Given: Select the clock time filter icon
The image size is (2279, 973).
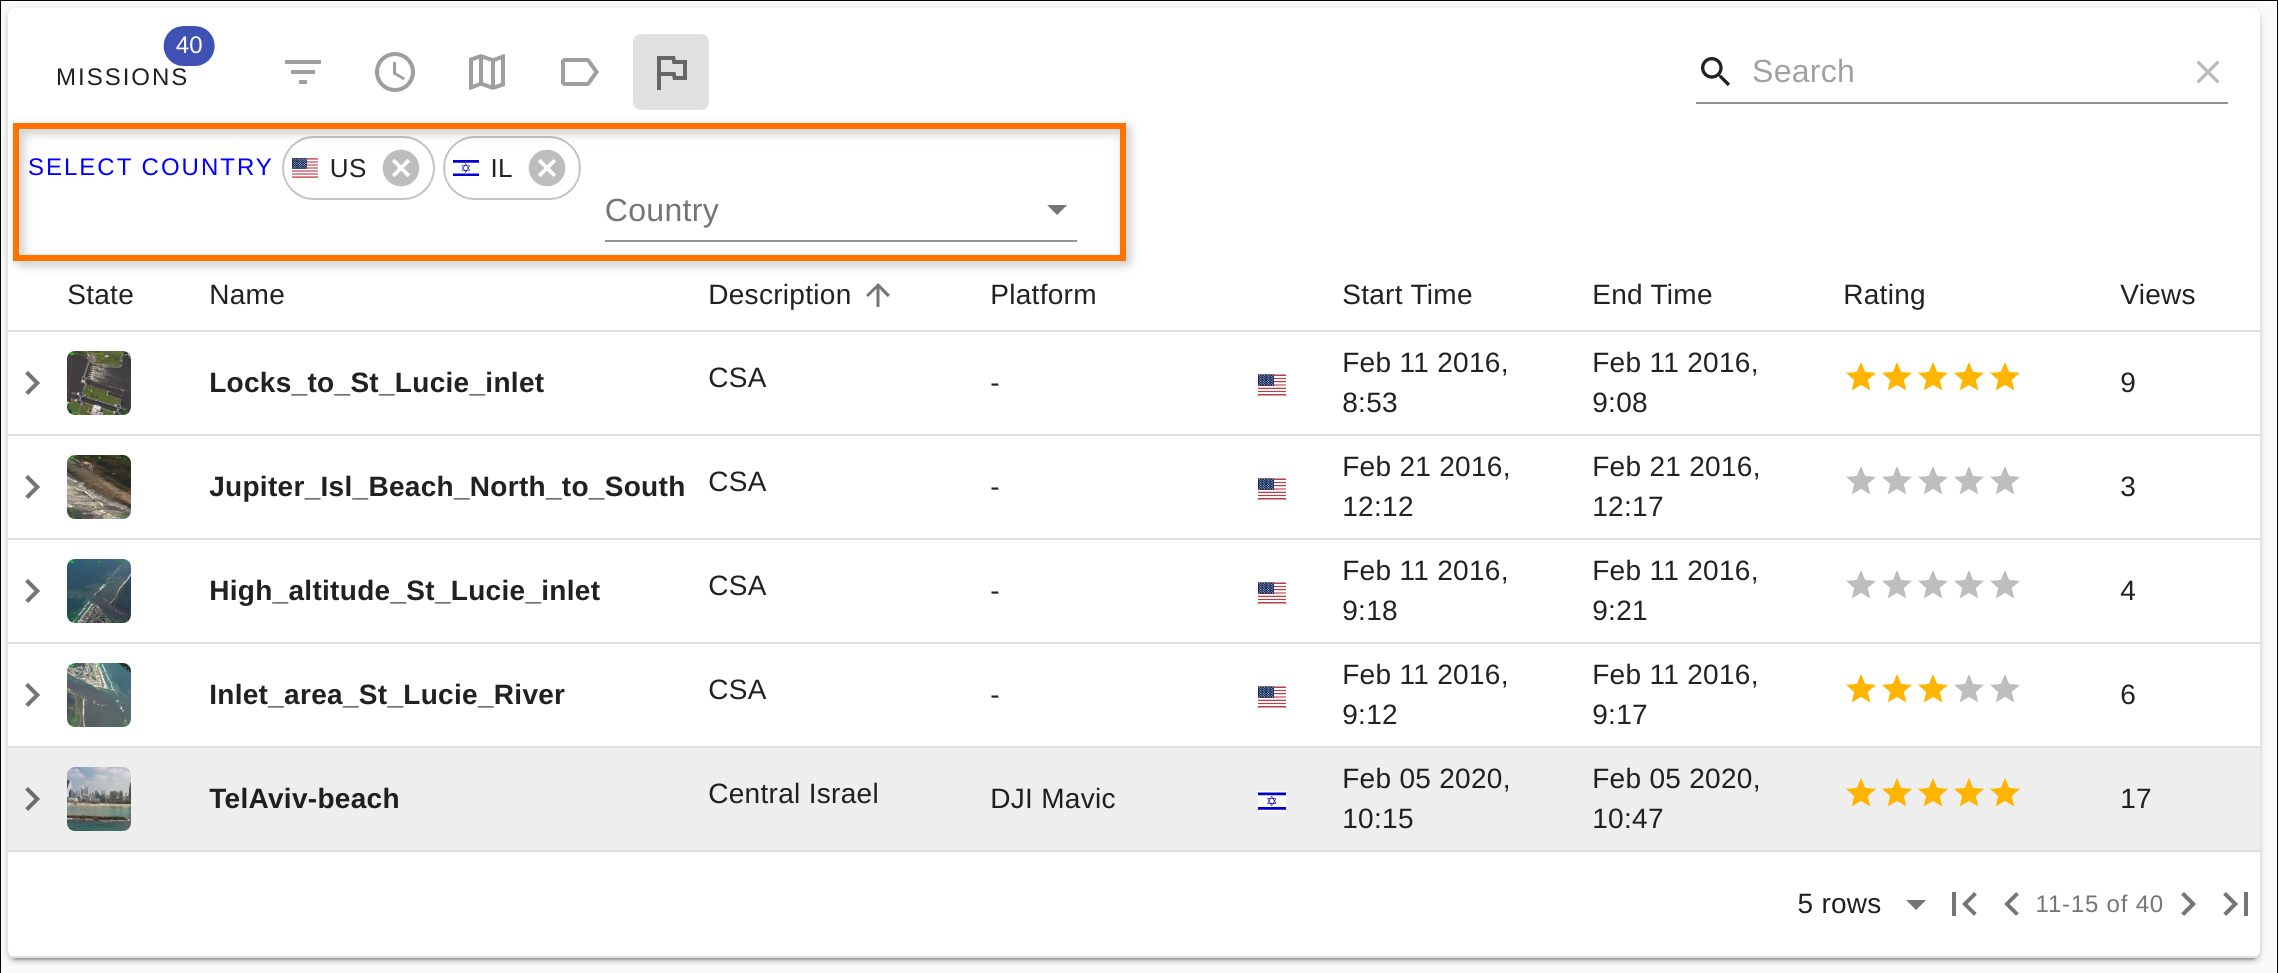Looking at the screenshot, I should tap(395, 71).
